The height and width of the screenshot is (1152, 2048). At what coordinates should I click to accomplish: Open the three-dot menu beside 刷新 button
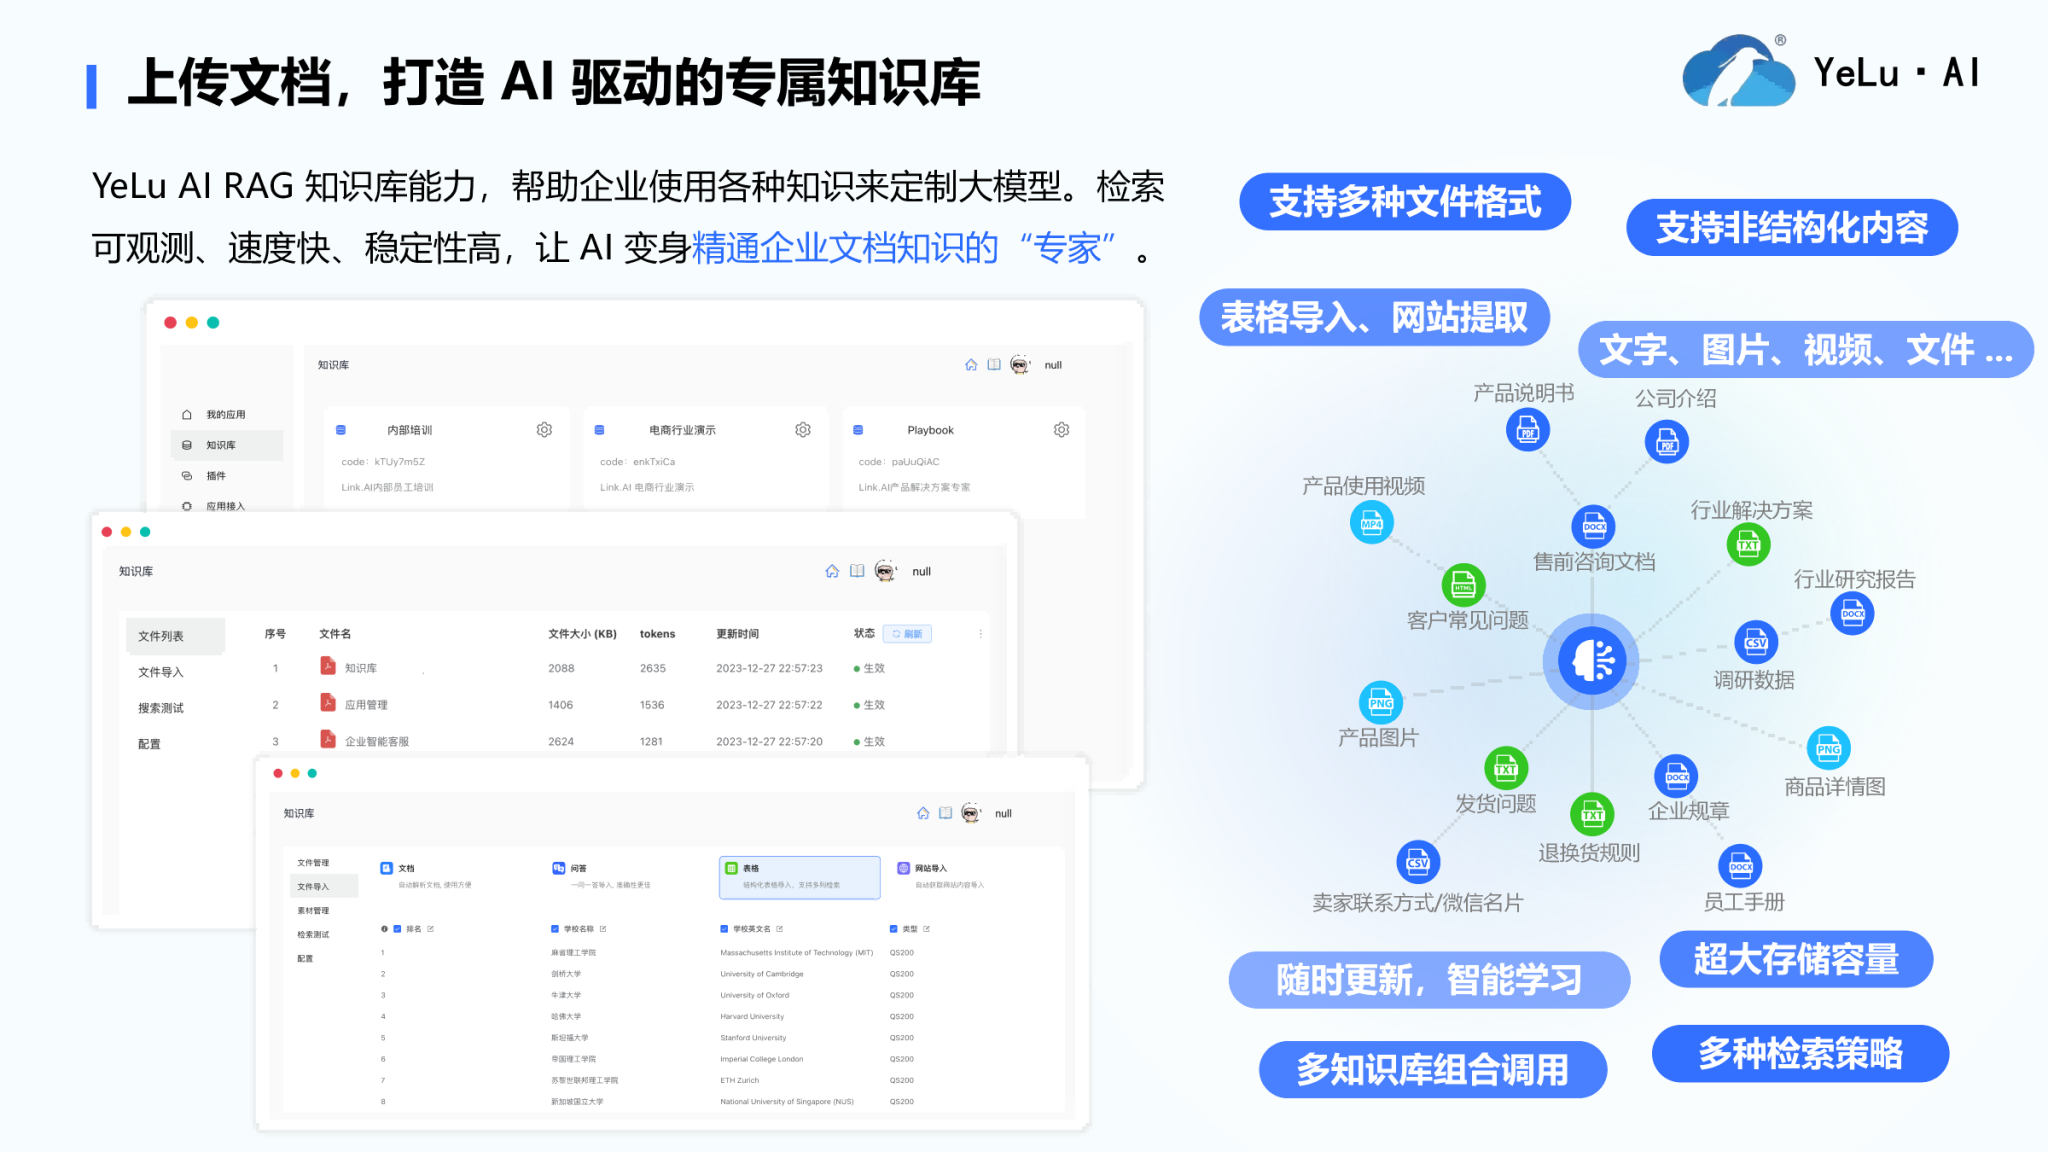pyautogui.click(x=980, y=634)
